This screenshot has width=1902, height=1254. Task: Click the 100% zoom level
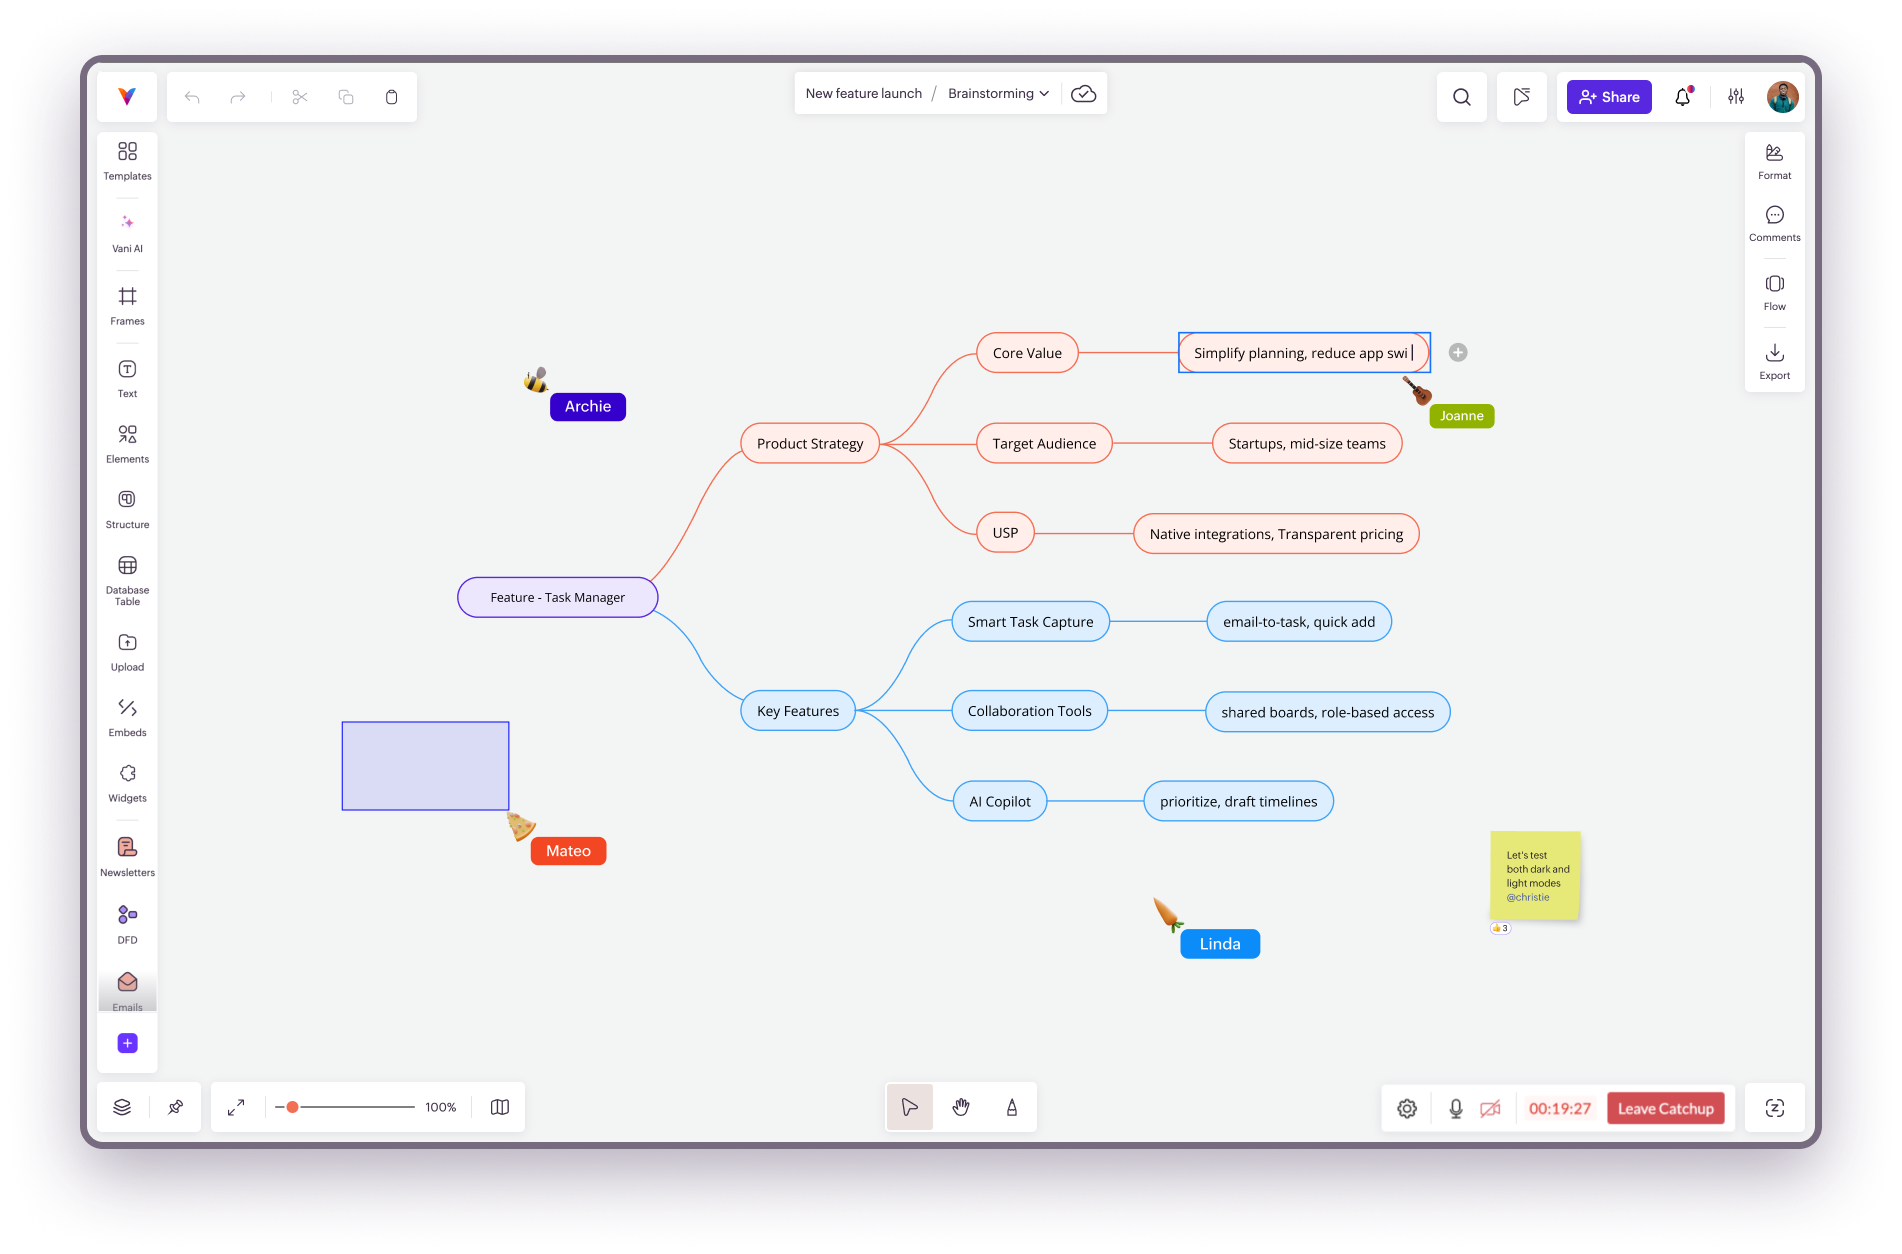pyautogui.click(x=440, y=1107)
